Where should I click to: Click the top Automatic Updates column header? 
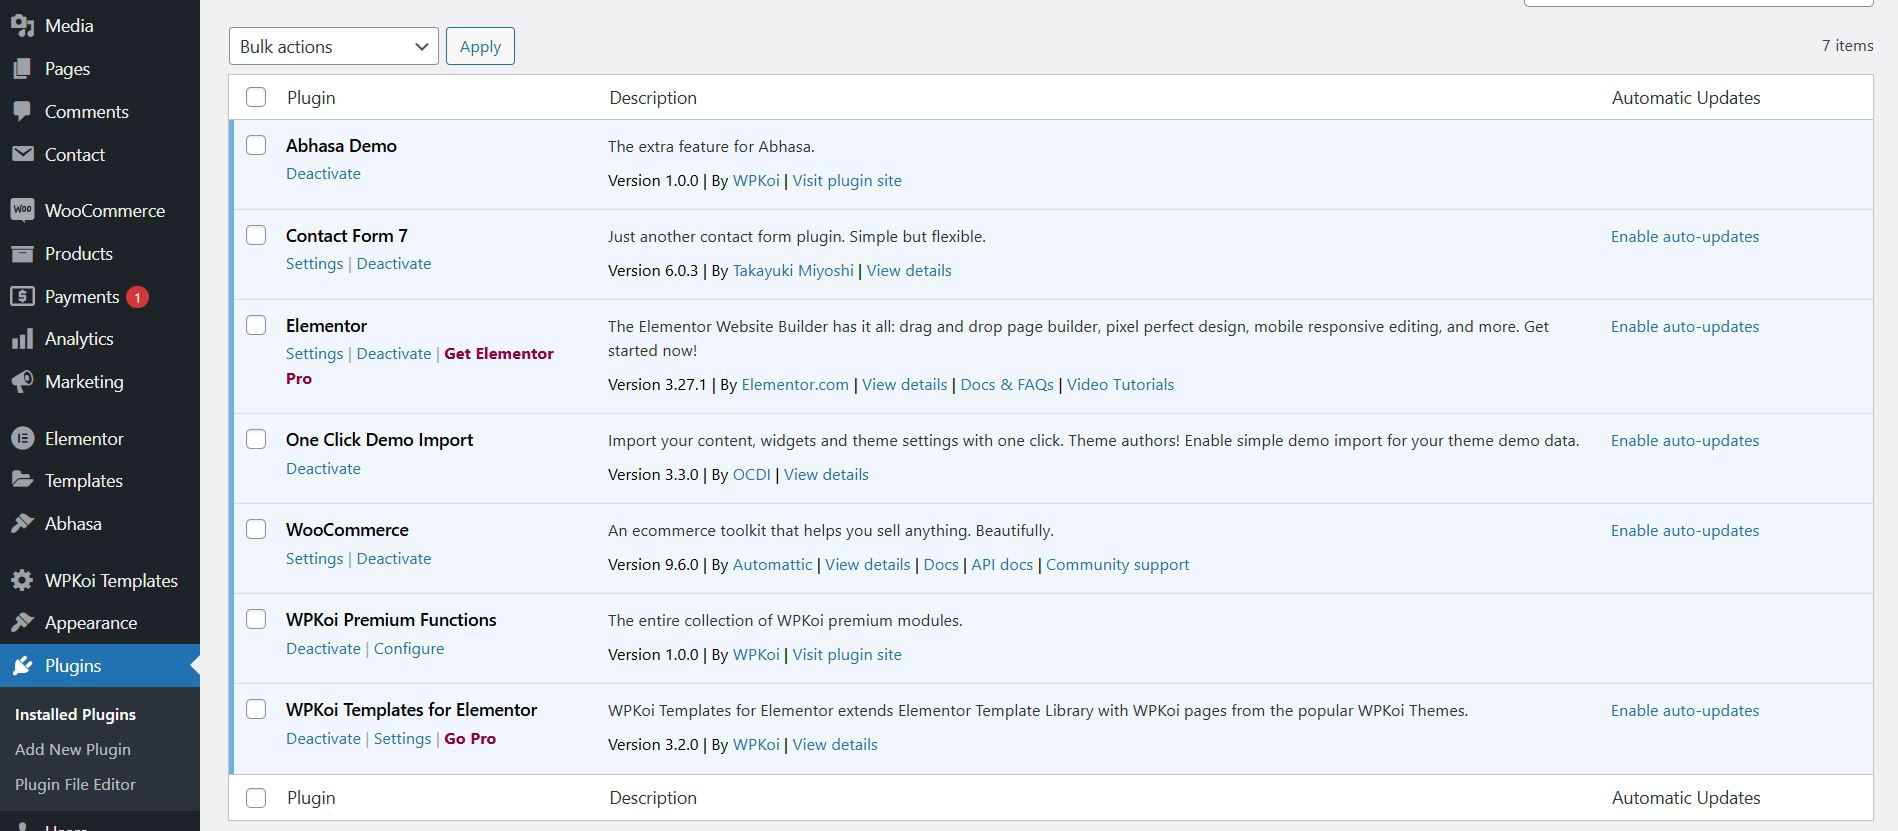(x=1686, y=97)
